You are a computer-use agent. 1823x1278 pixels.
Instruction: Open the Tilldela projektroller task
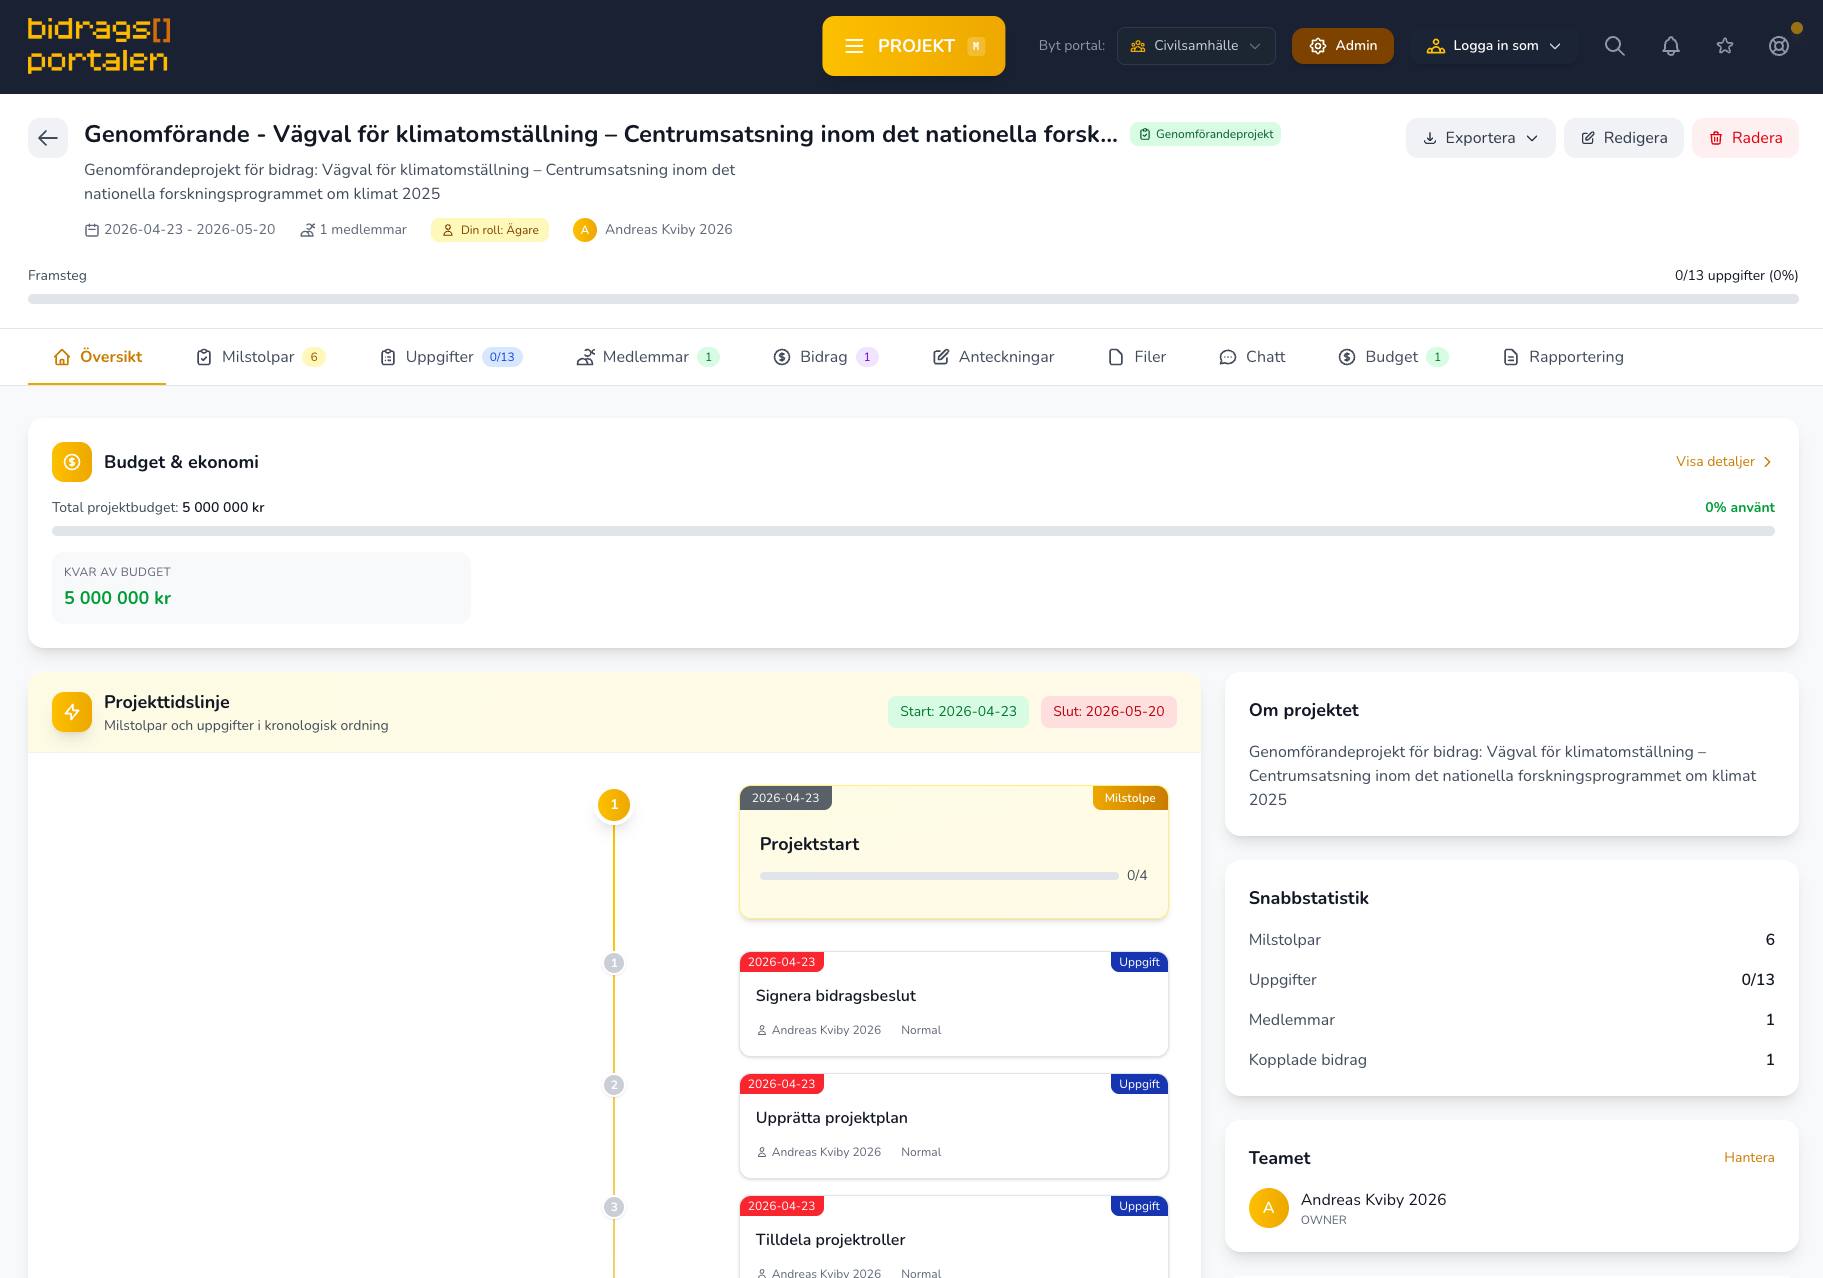[954, 1237]
